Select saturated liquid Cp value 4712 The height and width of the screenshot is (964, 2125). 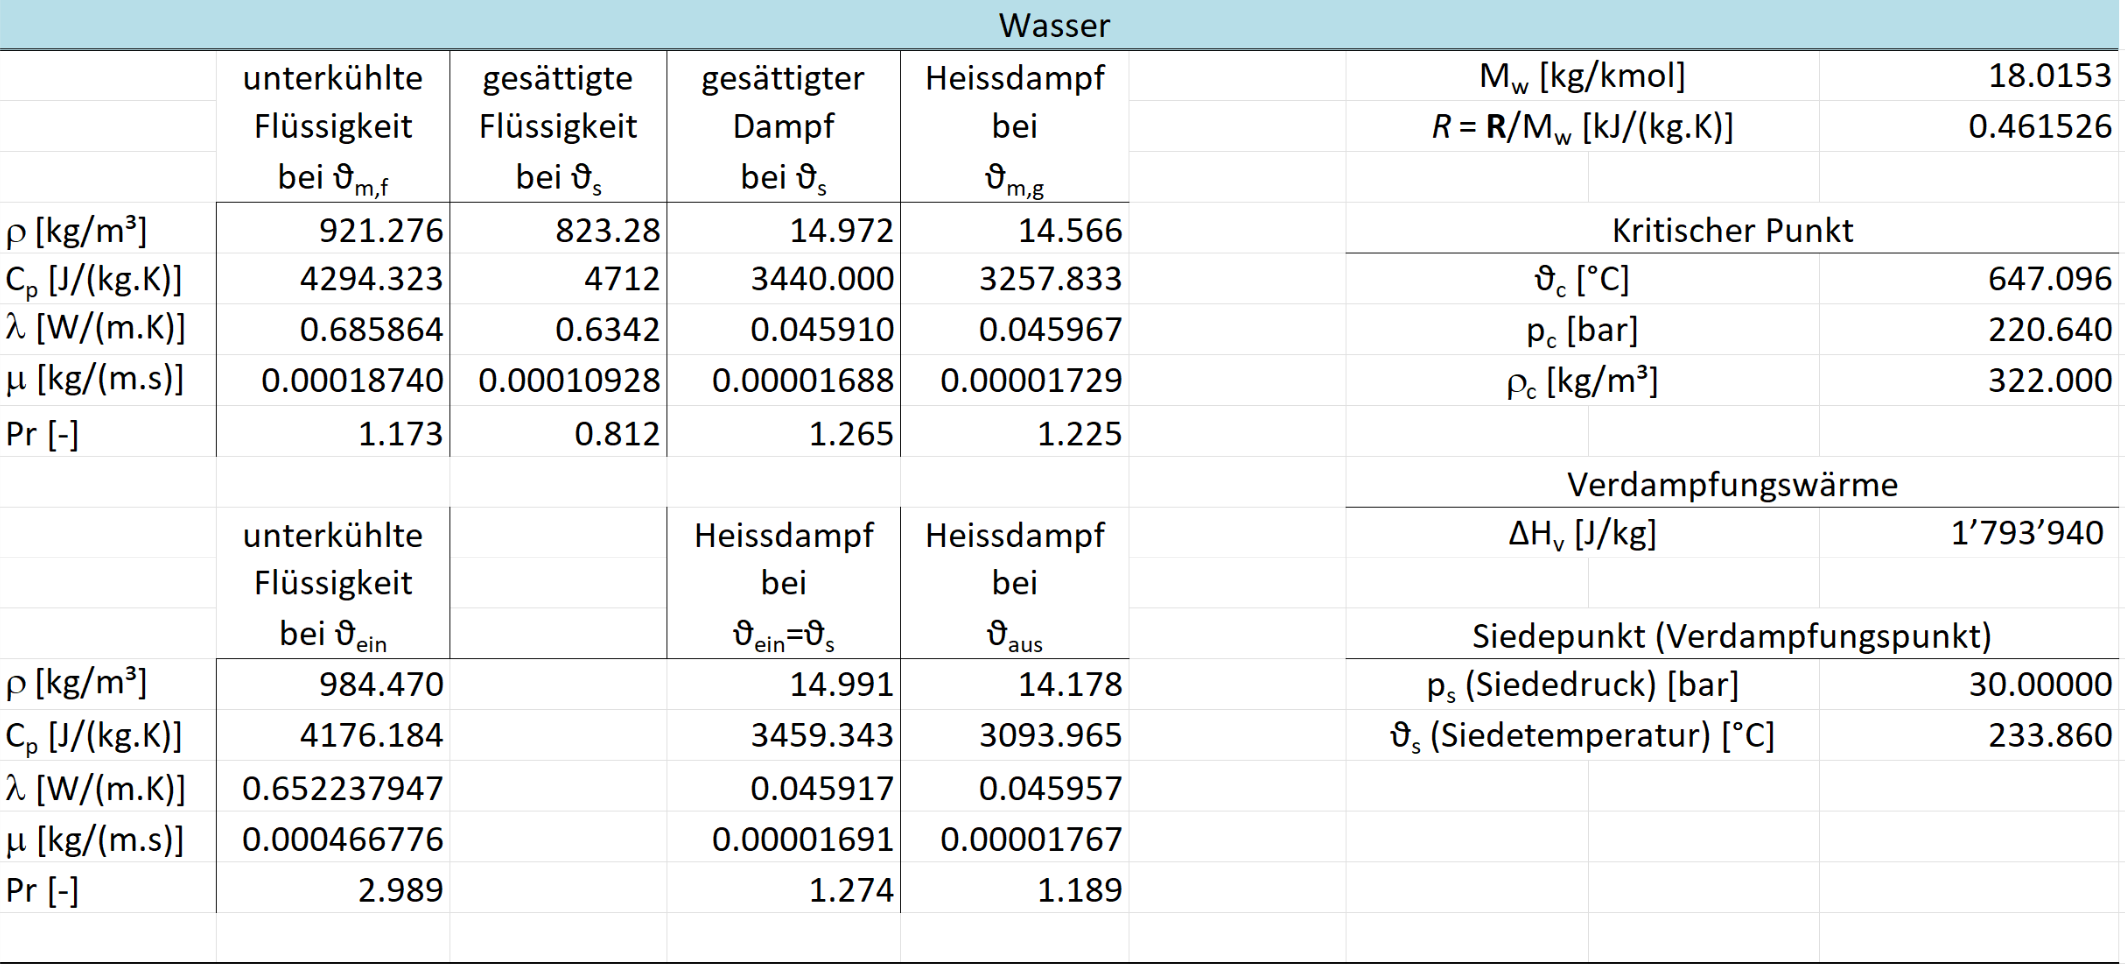click(622, 279)
